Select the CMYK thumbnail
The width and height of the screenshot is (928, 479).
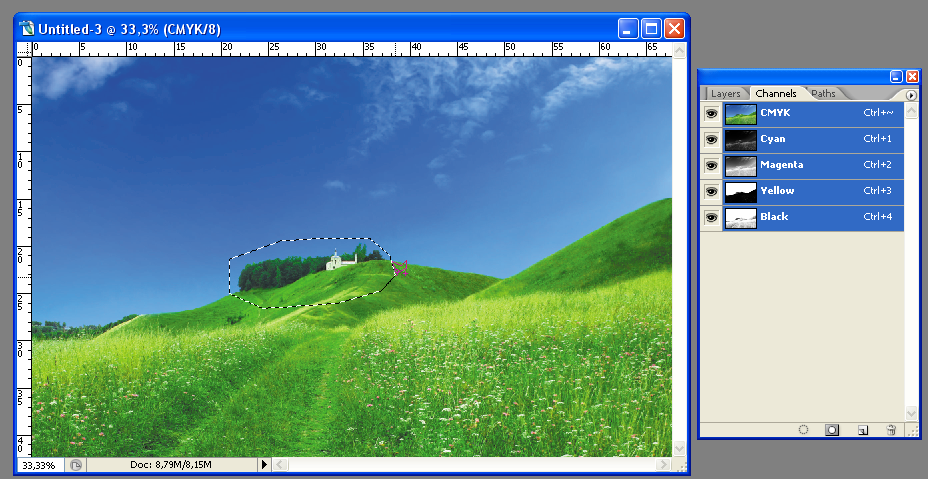741,114
